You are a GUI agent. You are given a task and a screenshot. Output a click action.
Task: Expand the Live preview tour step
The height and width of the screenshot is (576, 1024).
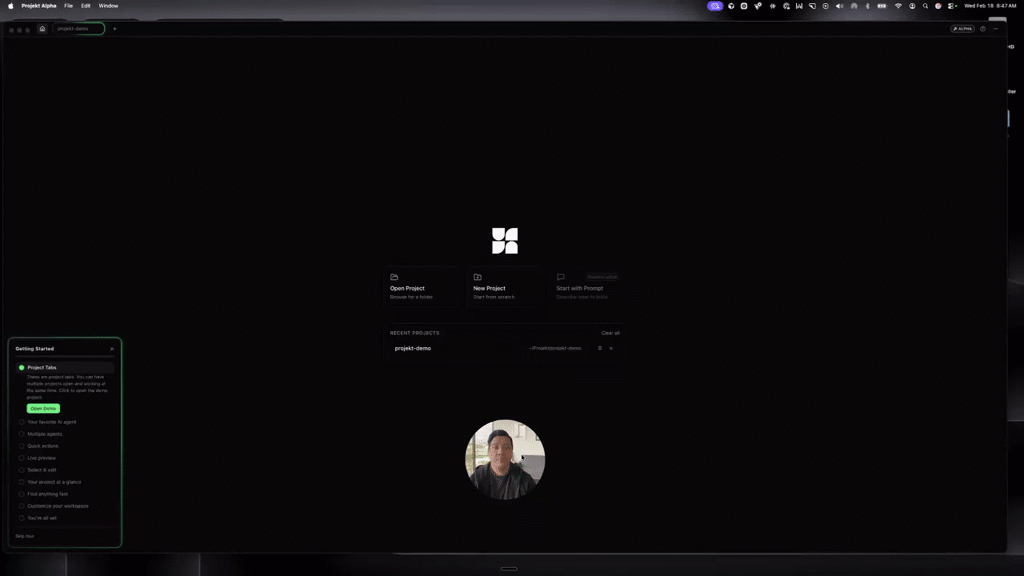point(65,458)
